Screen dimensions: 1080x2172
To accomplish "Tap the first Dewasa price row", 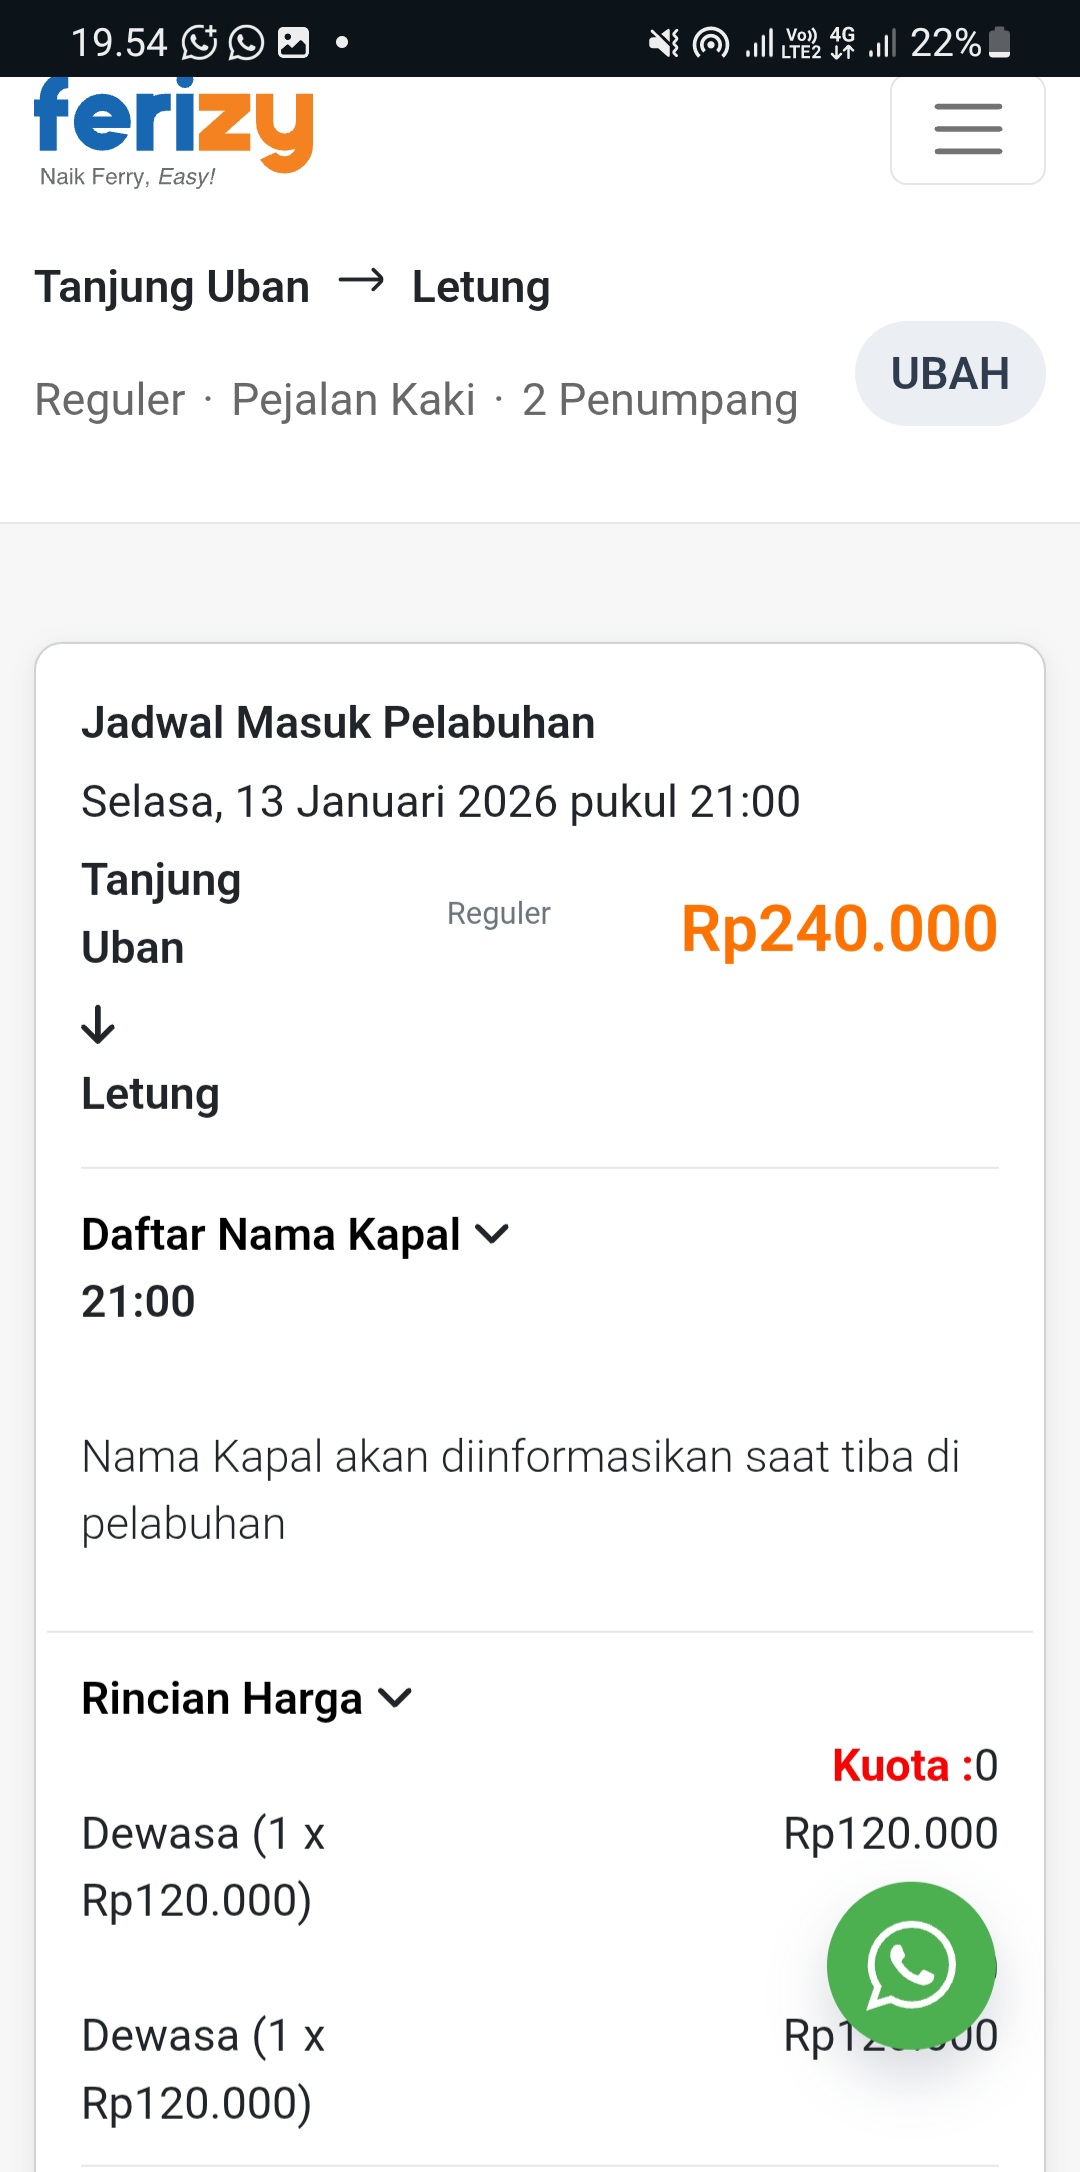I will 540,1866.
